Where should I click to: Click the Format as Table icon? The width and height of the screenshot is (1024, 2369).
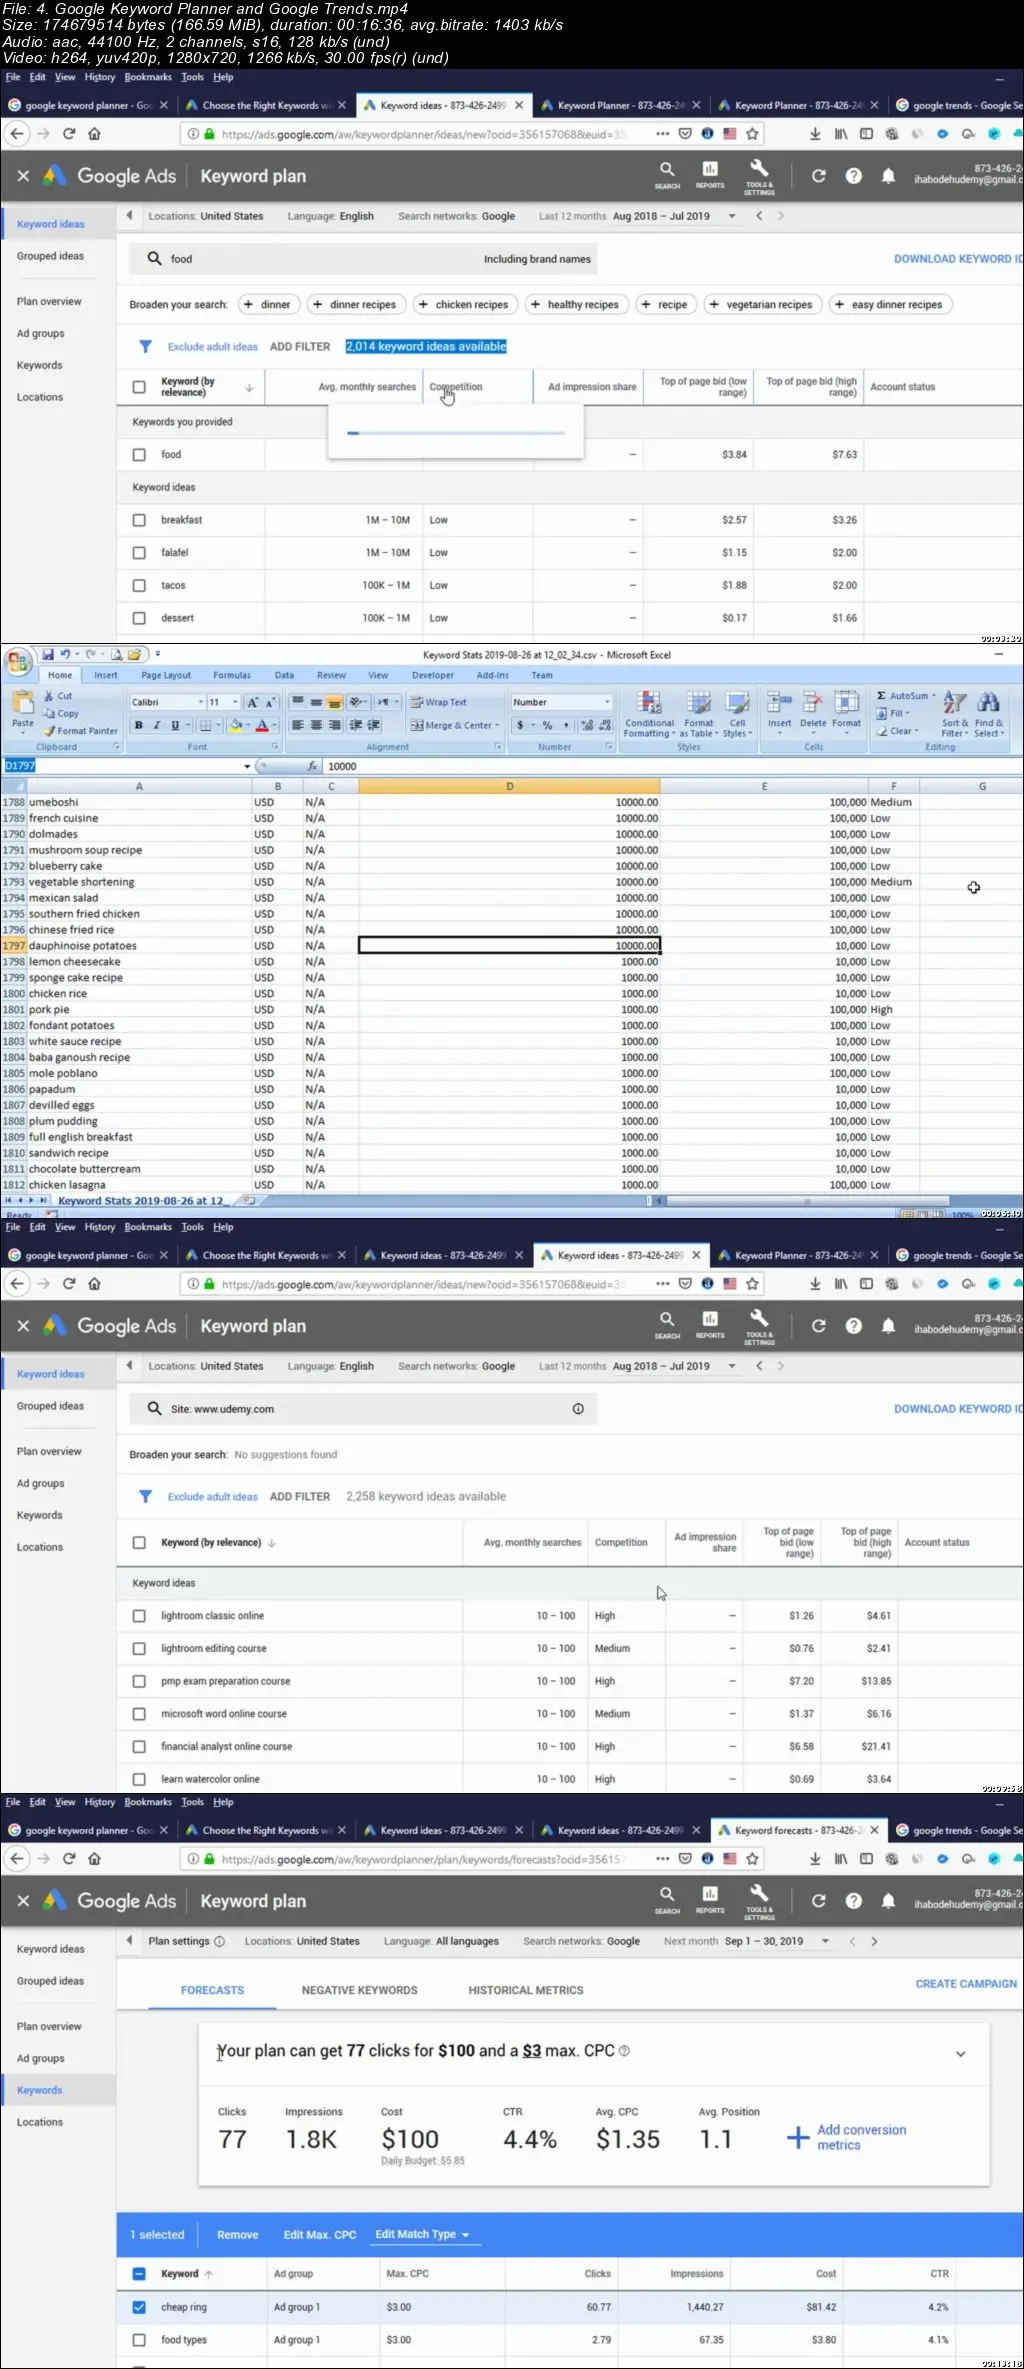pos(699,703)
